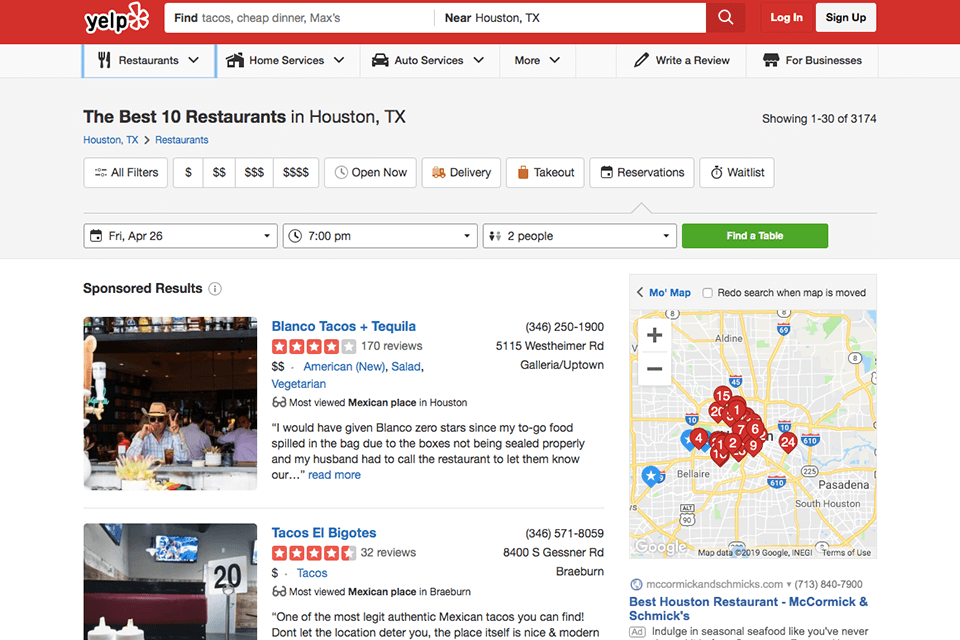The width and height of the screenshot is (960, 640).
Task: Toggle the Delivery filter
Action: (x=461, y=172)
